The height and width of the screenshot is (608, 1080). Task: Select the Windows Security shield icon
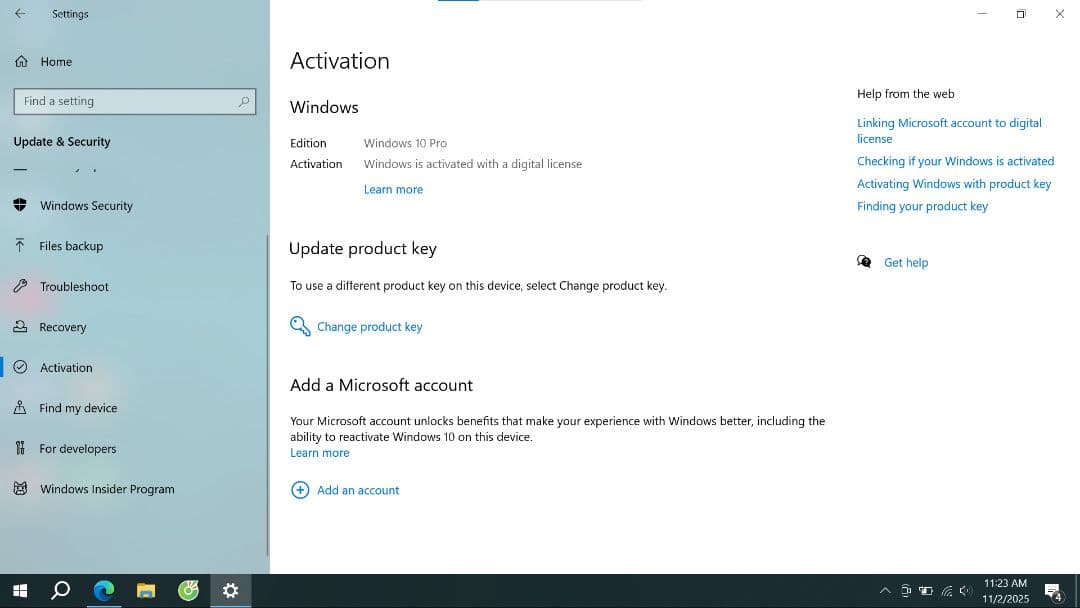[21, 205]
